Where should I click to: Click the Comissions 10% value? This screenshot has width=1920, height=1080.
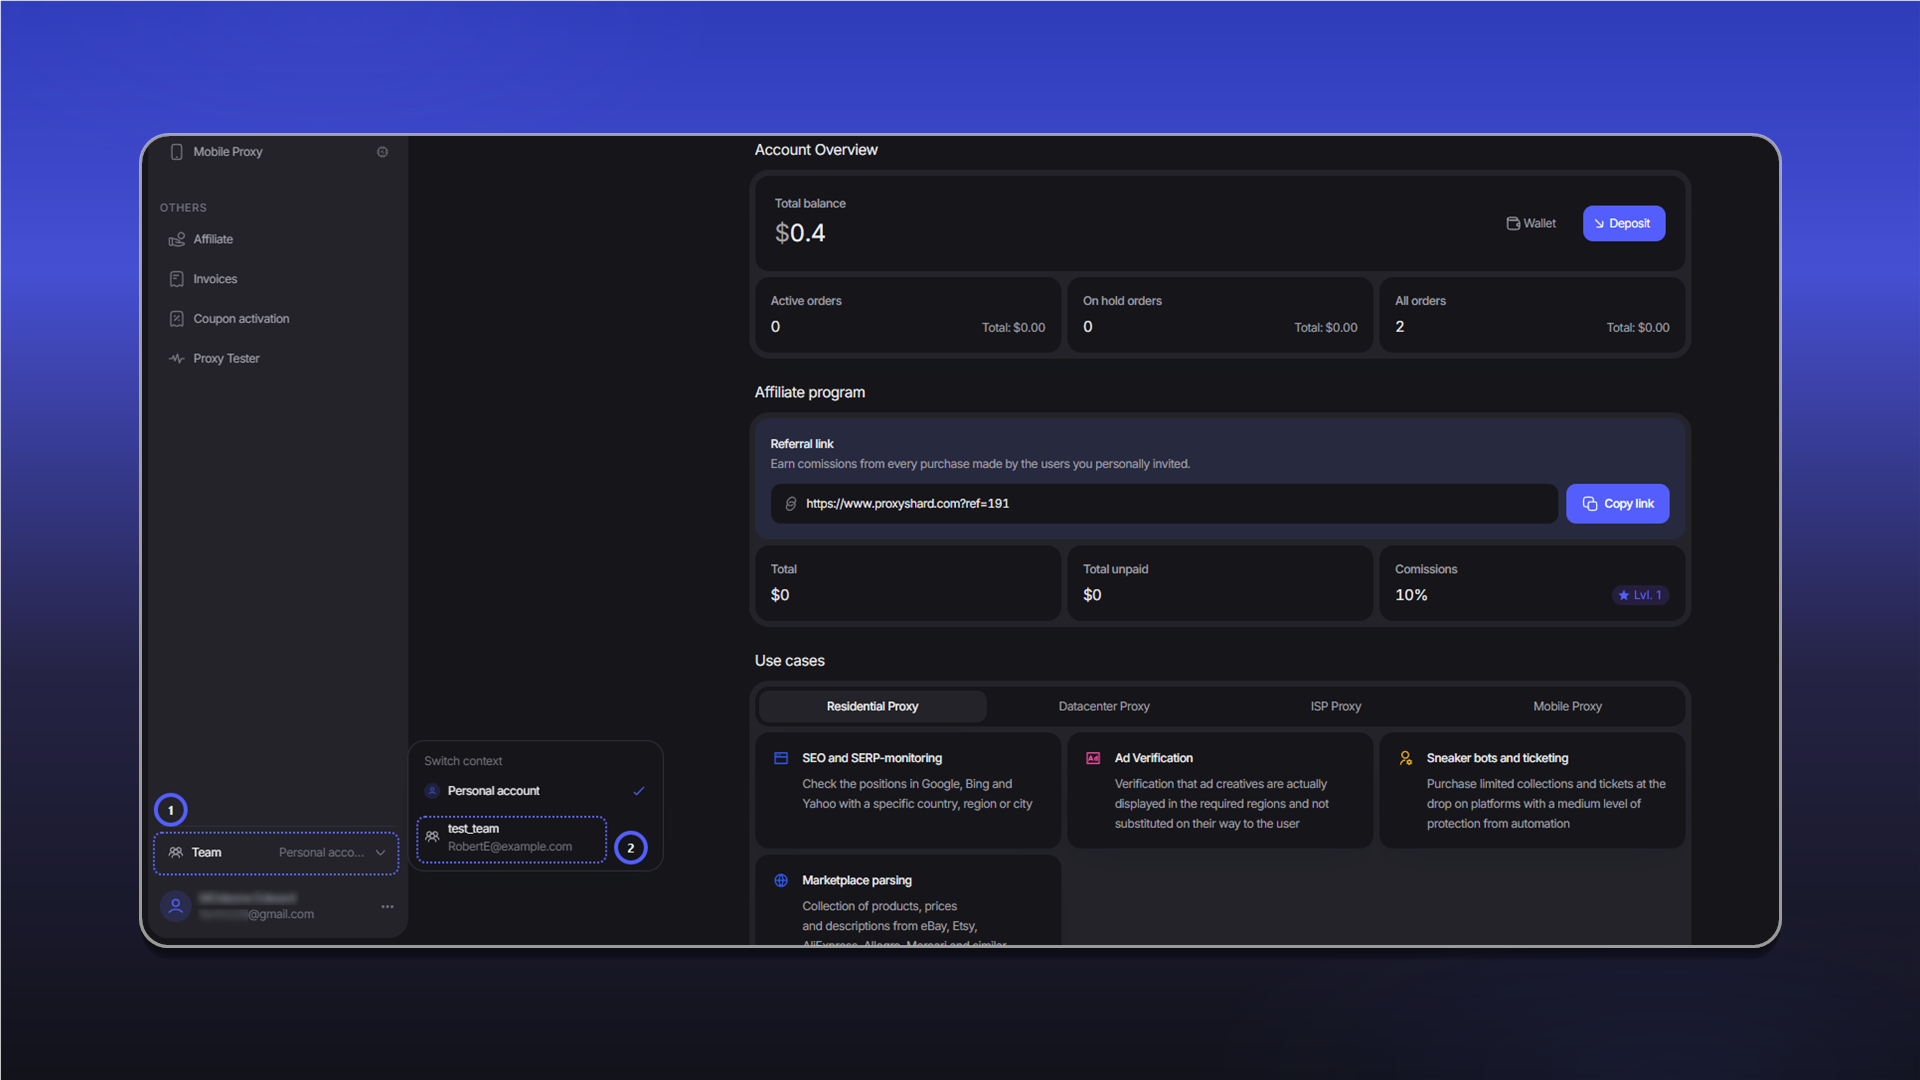(x=1411, y=595)
